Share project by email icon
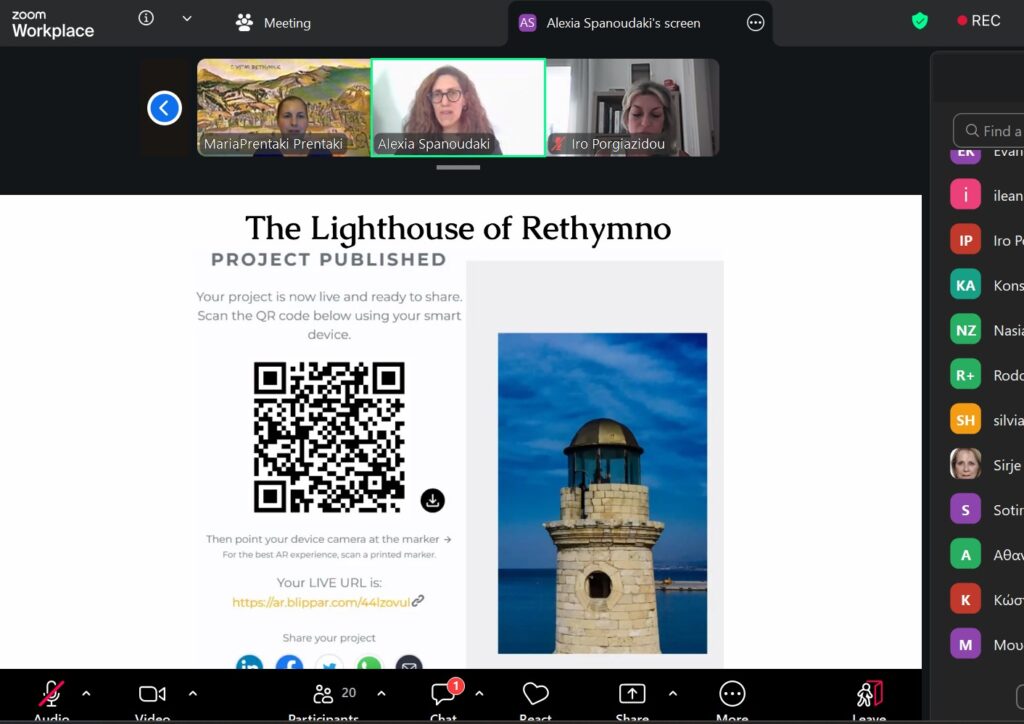Screen dimensions: 1024x724 tap(409, 663)
